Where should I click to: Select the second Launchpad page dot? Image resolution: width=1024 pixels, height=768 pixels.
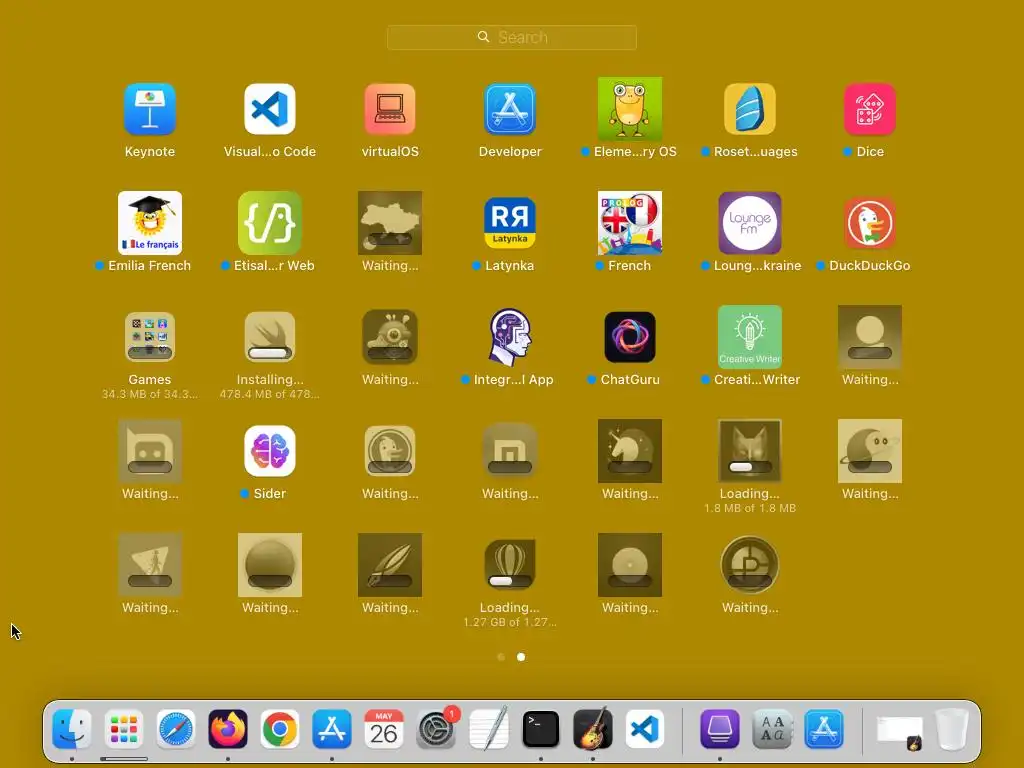tap(521, 657)
